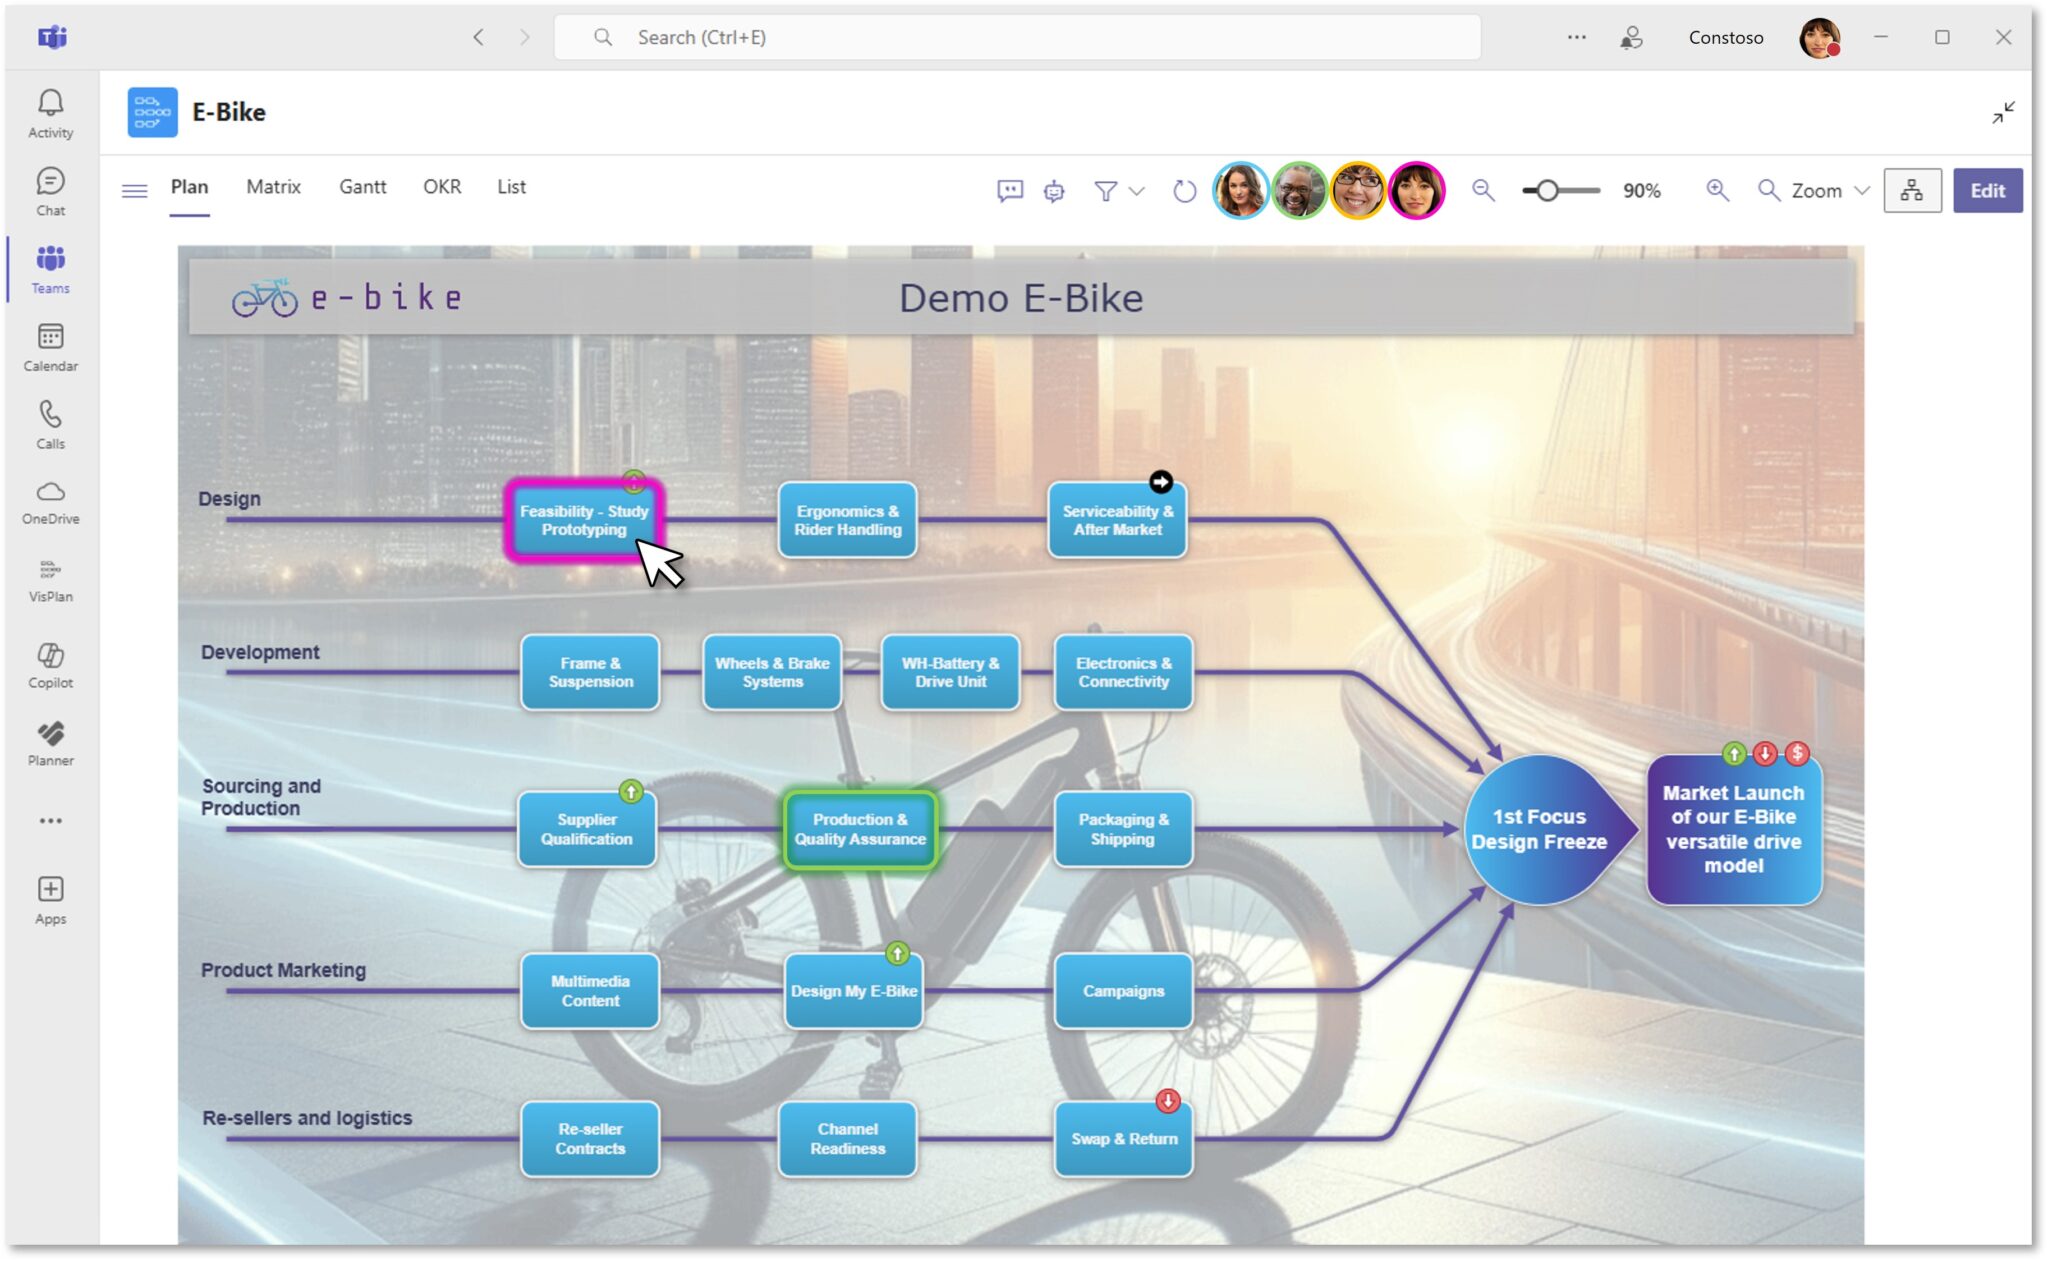The height and width of the screenshot is (1261, 2048).
Task: Refresh the plan with the reload icon
Action: pyautogui.click(x=1184, y=190)
